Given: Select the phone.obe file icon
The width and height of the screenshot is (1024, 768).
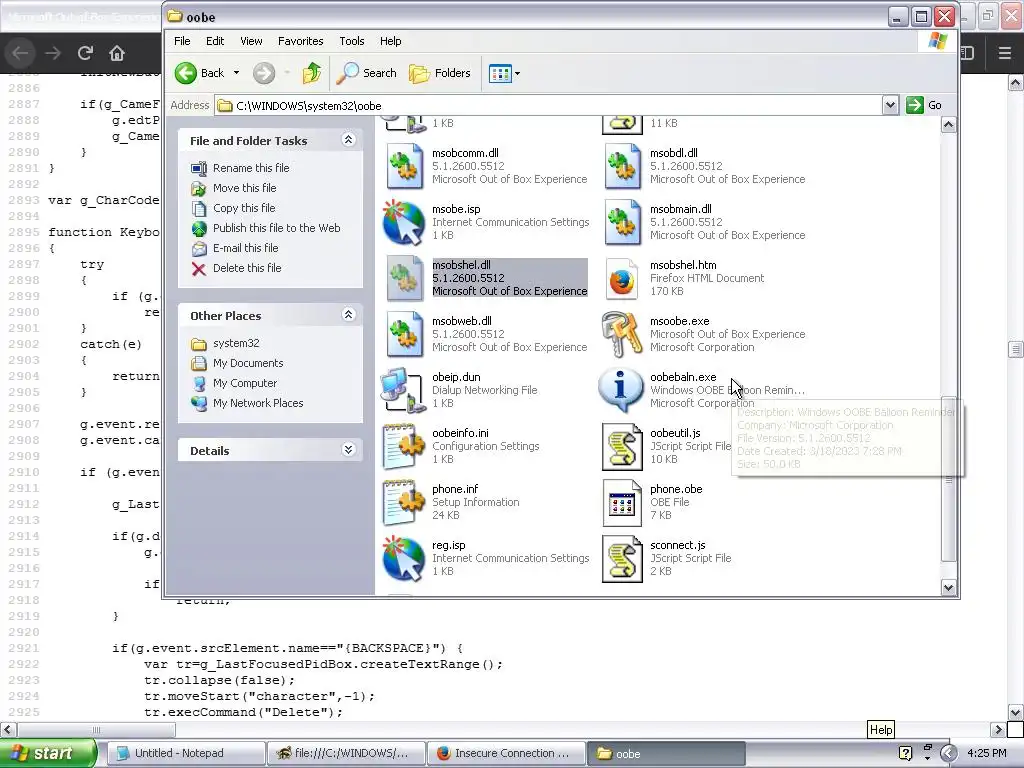Looking at the screenshot, I should 622,503.
